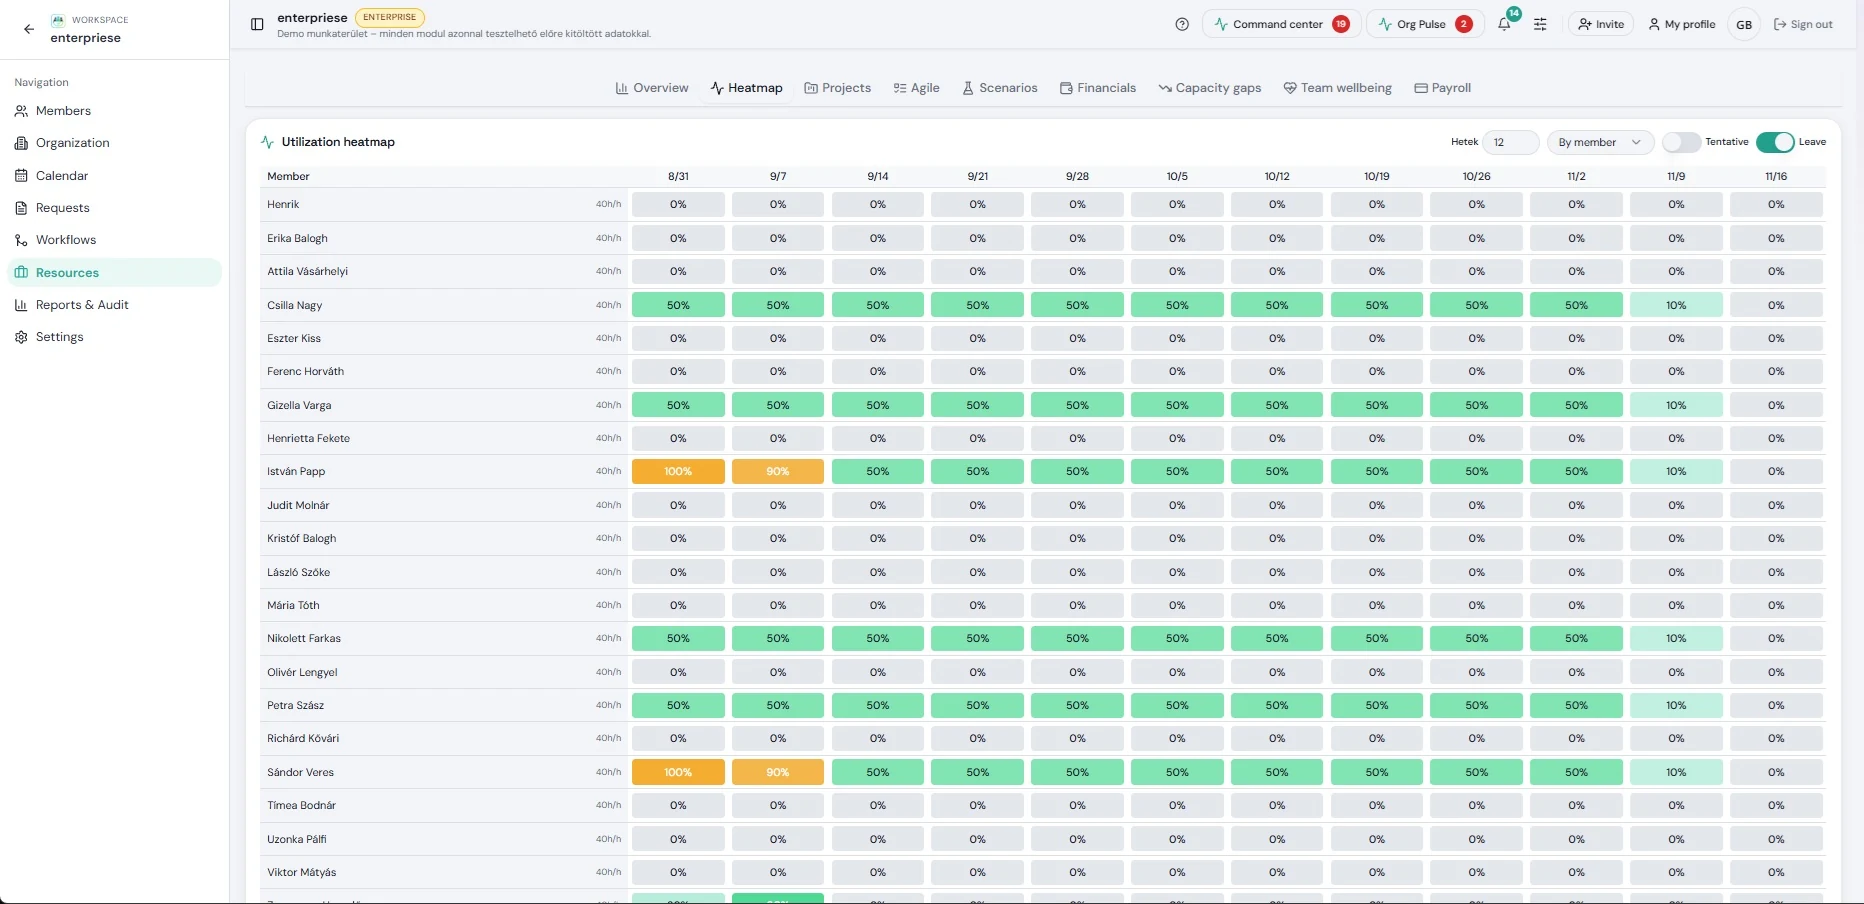Viewport: 1864px width, 904px height.
Task: Open the help question mark icon
Action: [1182, 24]
